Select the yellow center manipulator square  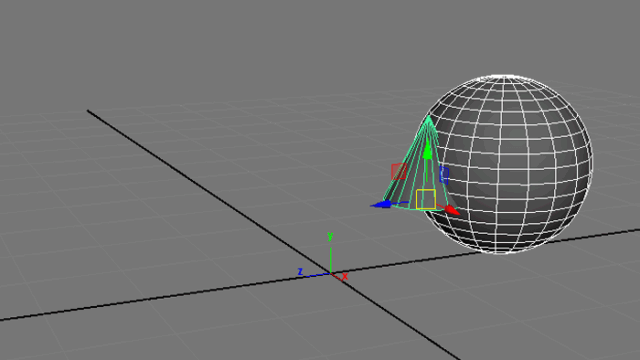[426, 200]
